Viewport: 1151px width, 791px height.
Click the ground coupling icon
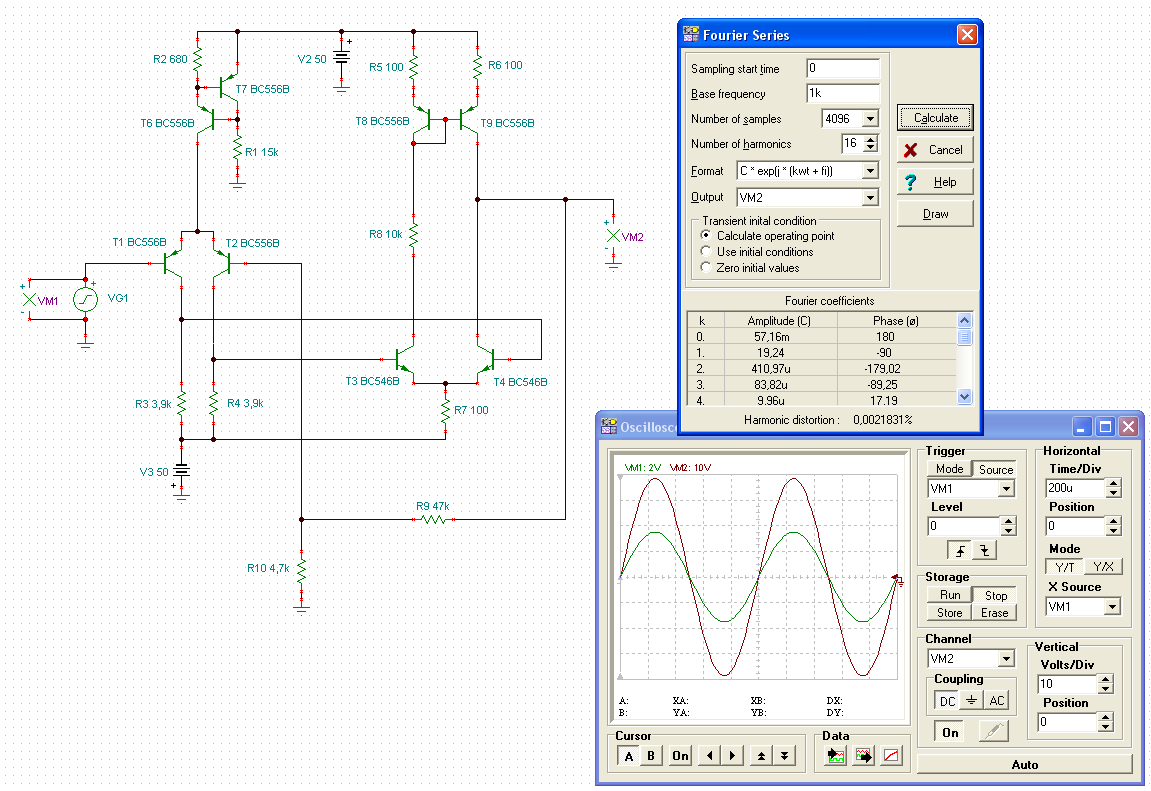[x=971, y=701]
